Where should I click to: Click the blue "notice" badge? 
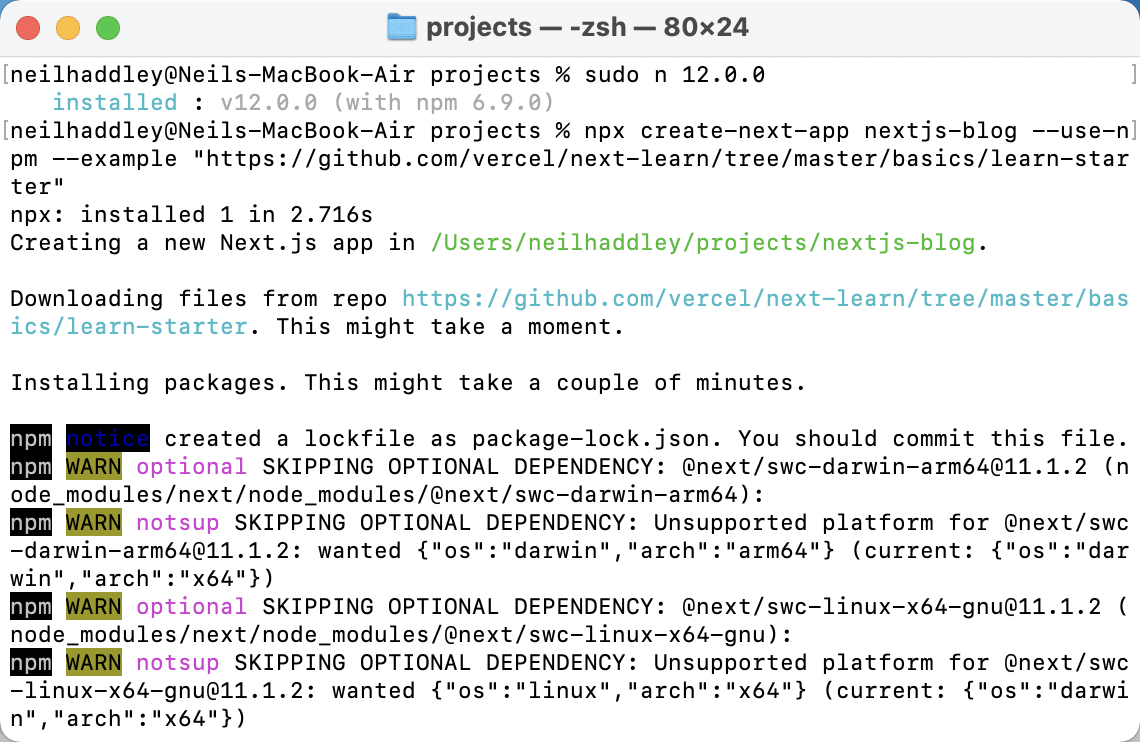tap(108, 438)
